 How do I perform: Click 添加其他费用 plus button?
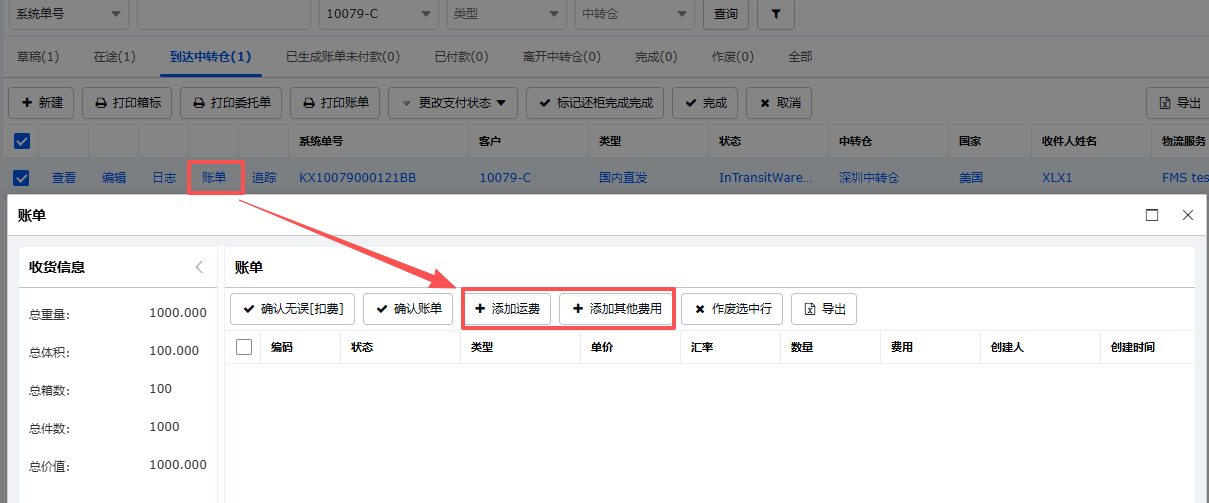coord(616,309)
